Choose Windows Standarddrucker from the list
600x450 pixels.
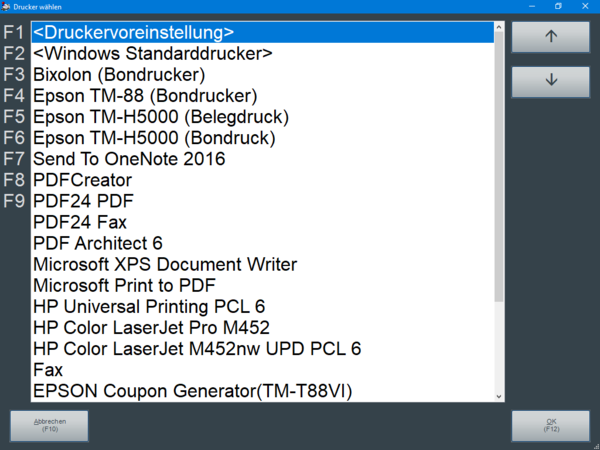[x=152, y=53]
